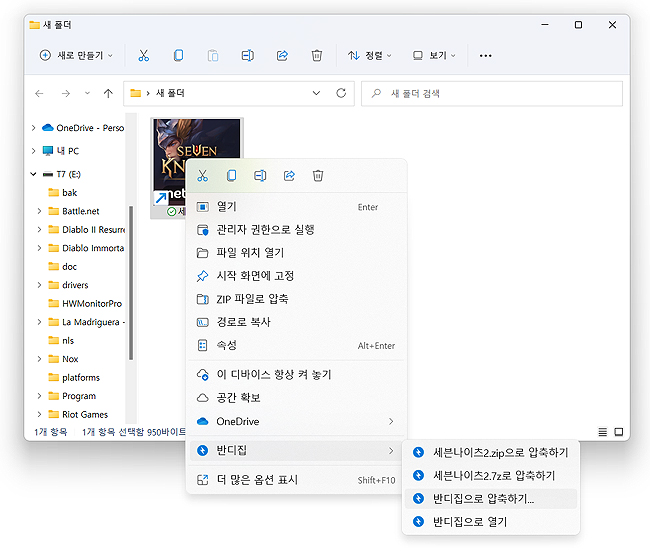Viewport: 650px width, 551px height.
Task: Expand the Battle.net folder node
Action: coord(39,211)
